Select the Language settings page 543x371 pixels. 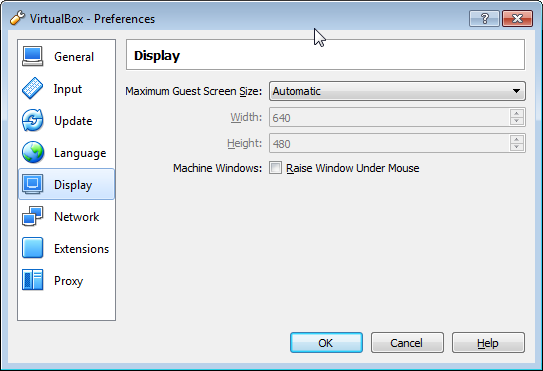[x=66, y=153]
